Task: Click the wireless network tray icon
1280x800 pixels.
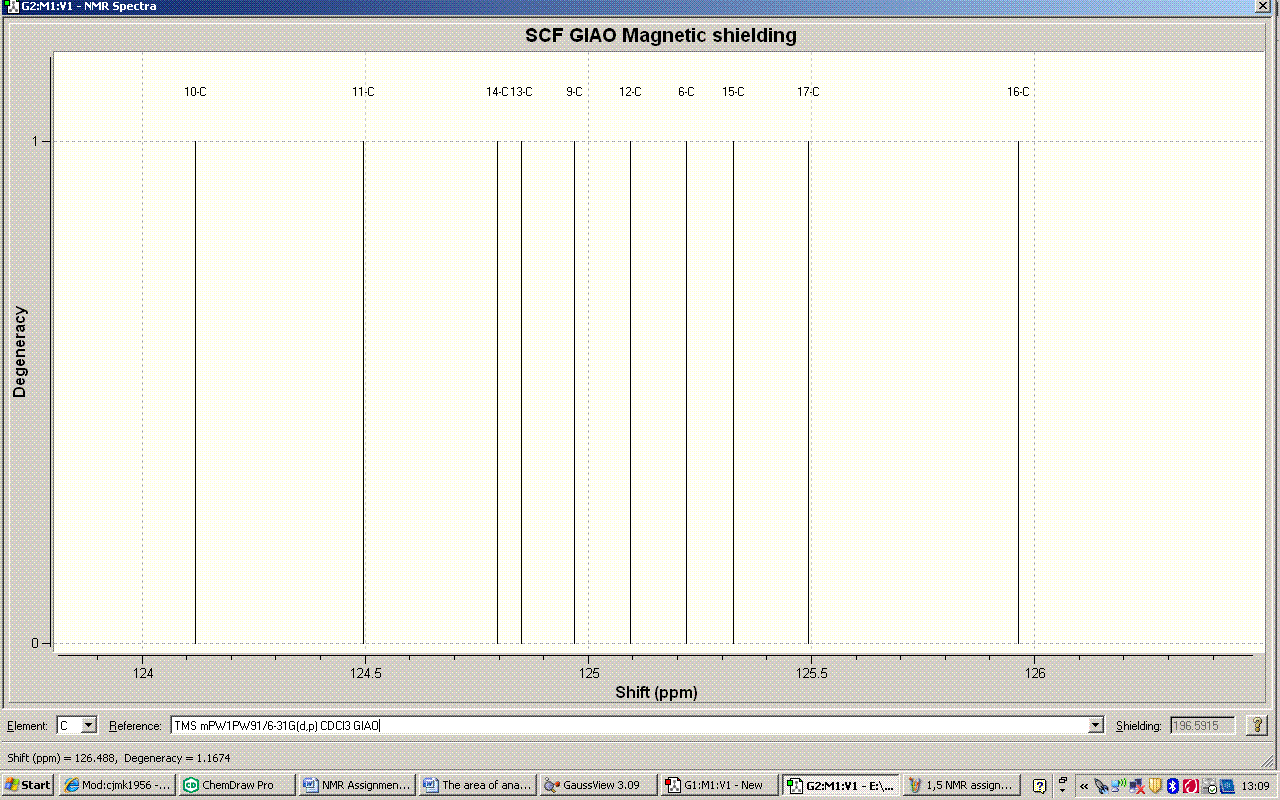Action: pyautogui.click(x=1119, y=786)
